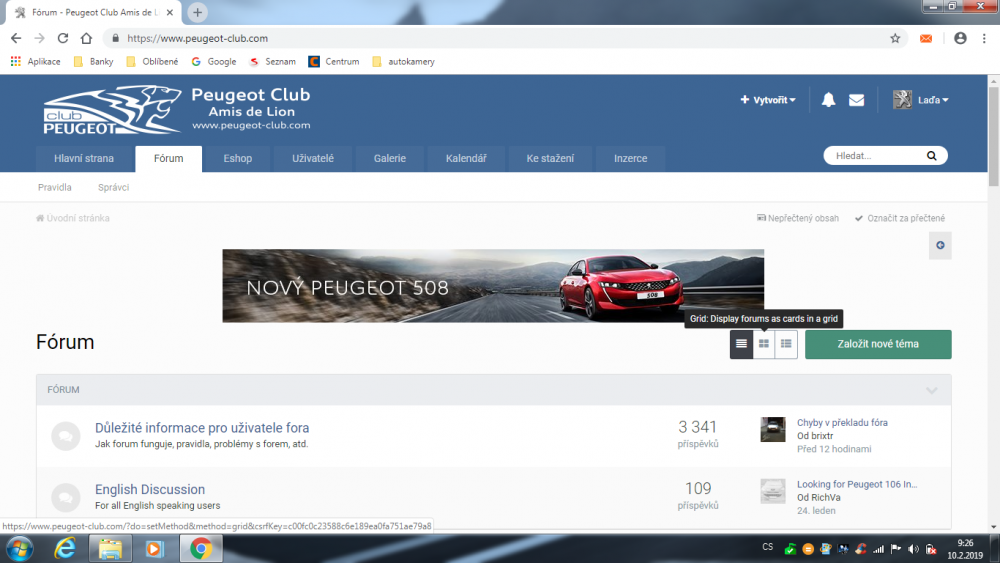Go back with browser back arrow
Image resolution: width=1000 pixels, height=563 pixels.
[x=16, y=38]
